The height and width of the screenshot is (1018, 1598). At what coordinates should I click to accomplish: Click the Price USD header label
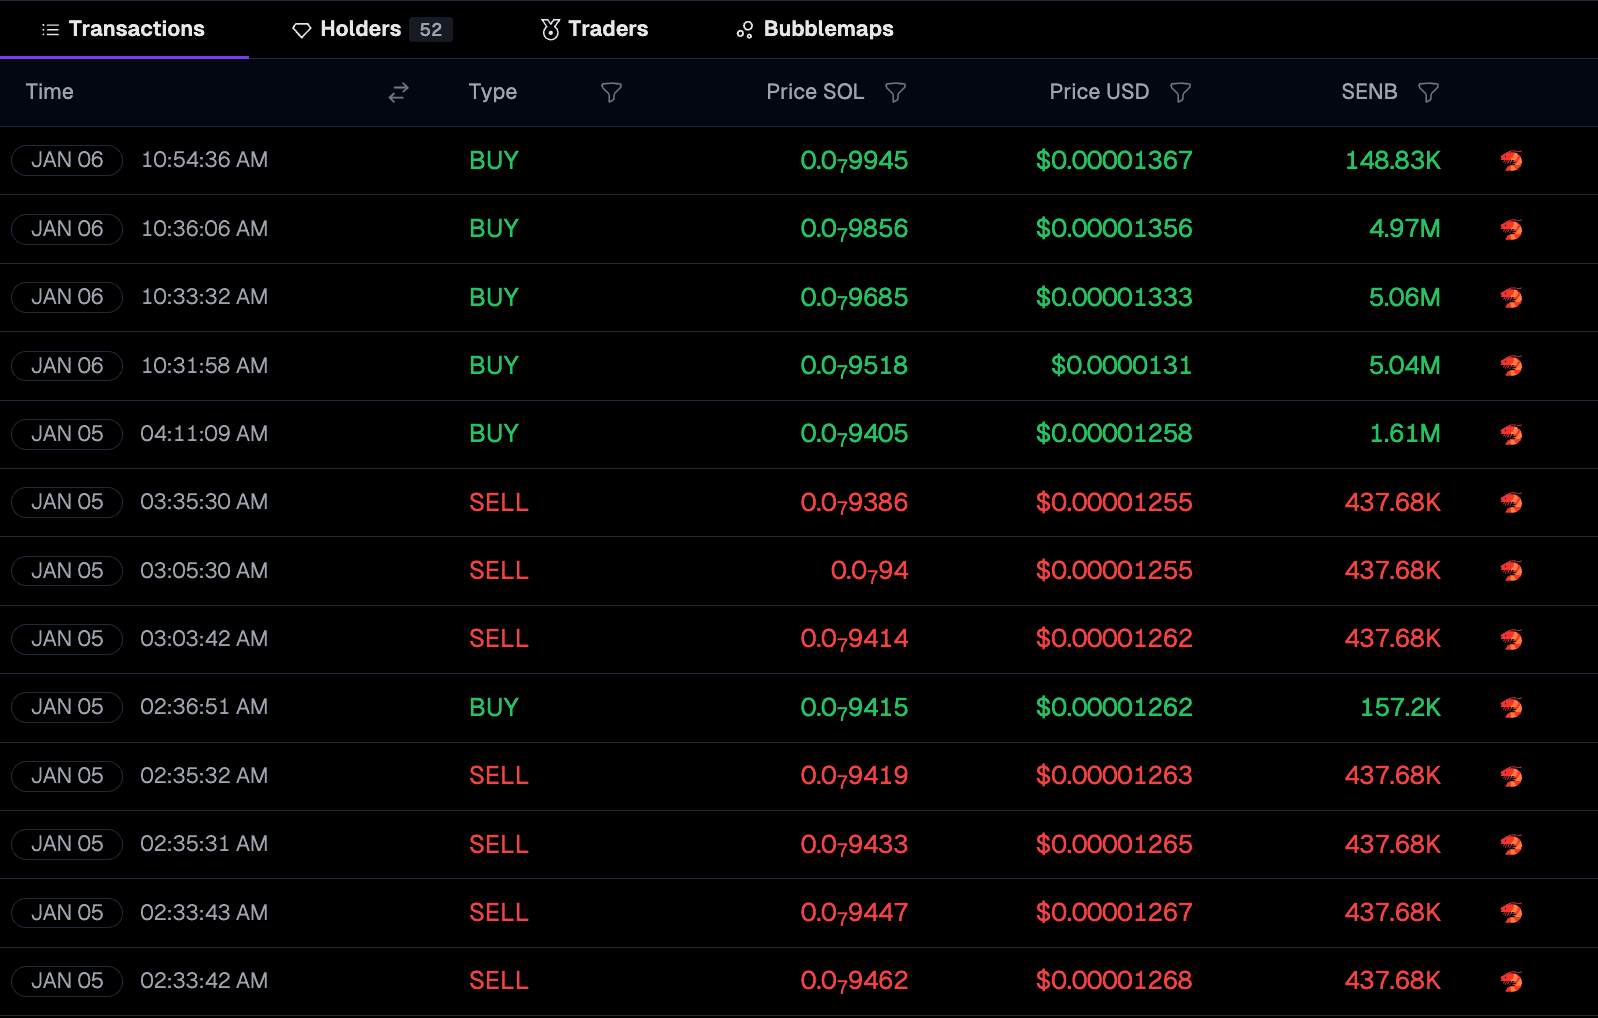coord(1099,92)
